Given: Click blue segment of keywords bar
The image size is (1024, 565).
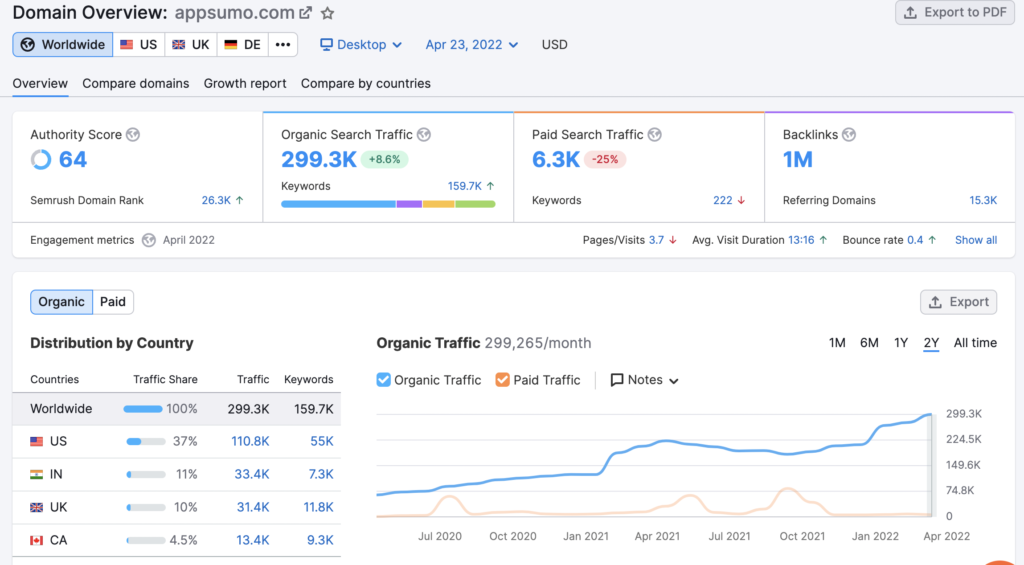Looking at the screenshot, I should click(338, 204).
